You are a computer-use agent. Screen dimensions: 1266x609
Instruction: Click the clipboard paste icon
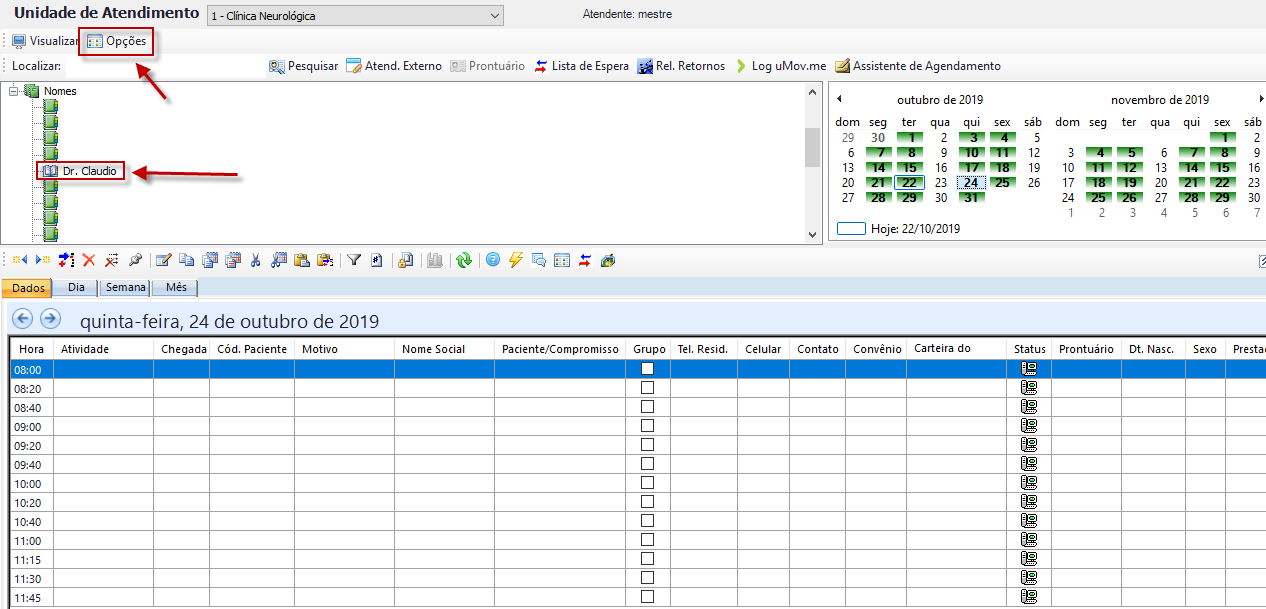[x=301, y=260]
